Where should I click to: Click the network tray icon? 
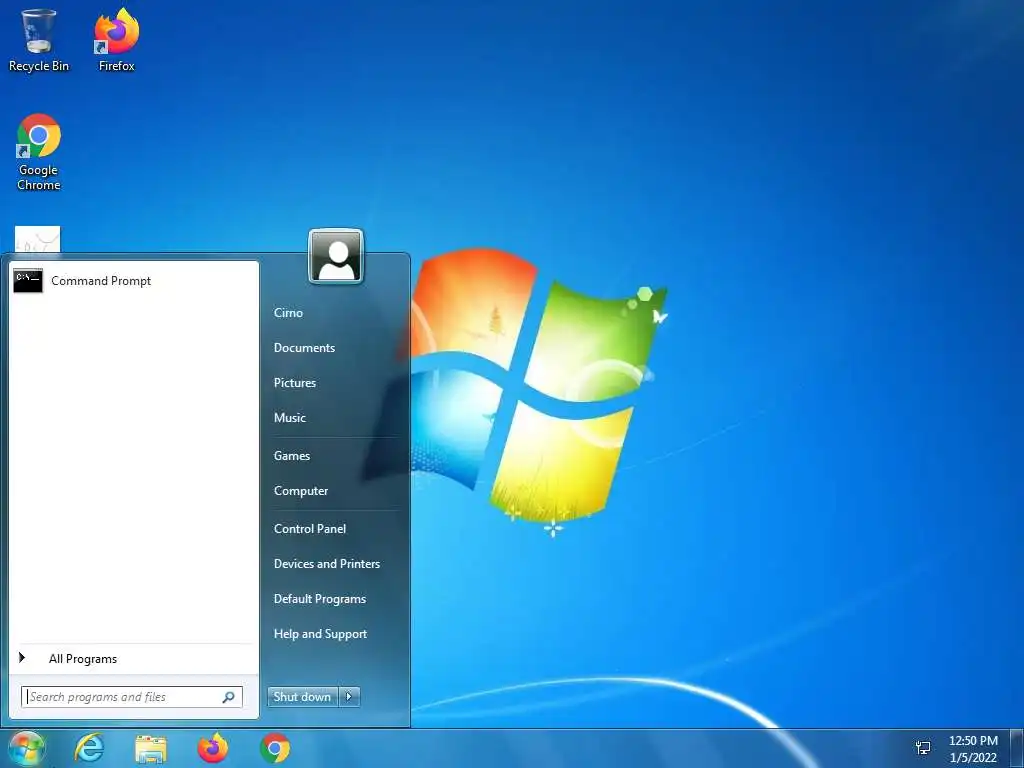(923, 748)
